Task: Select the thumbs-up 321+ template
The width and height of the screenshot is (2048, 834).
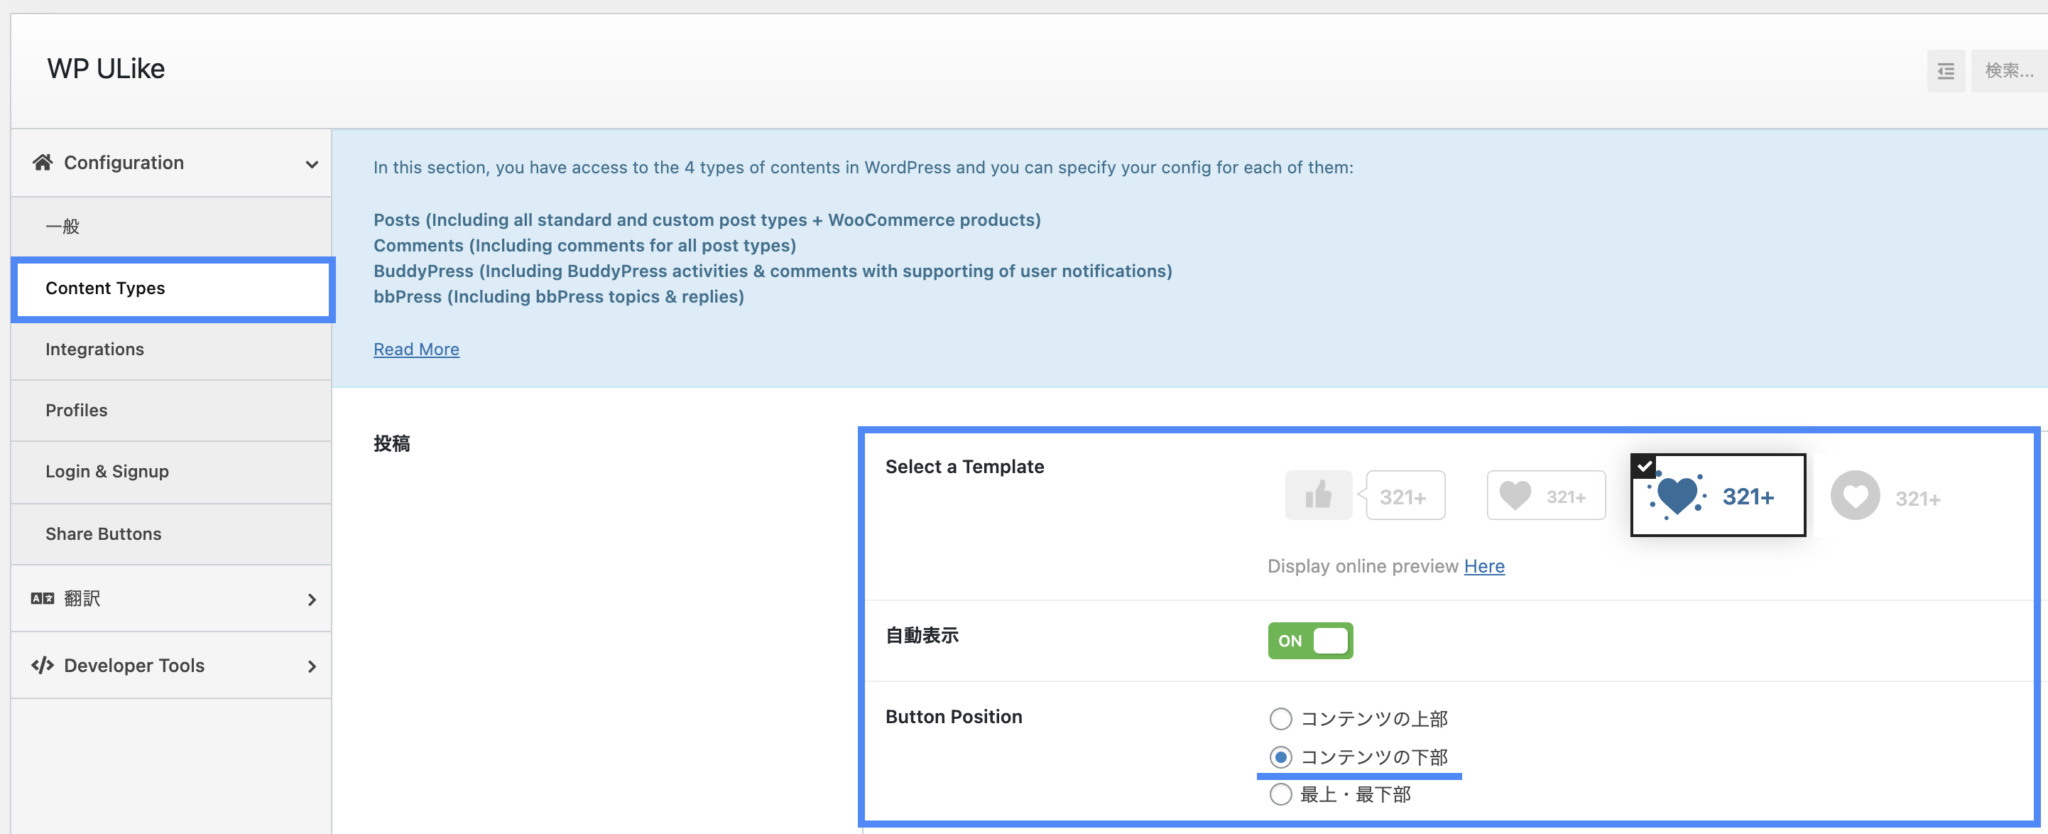Action: [x=1364, y=494]
